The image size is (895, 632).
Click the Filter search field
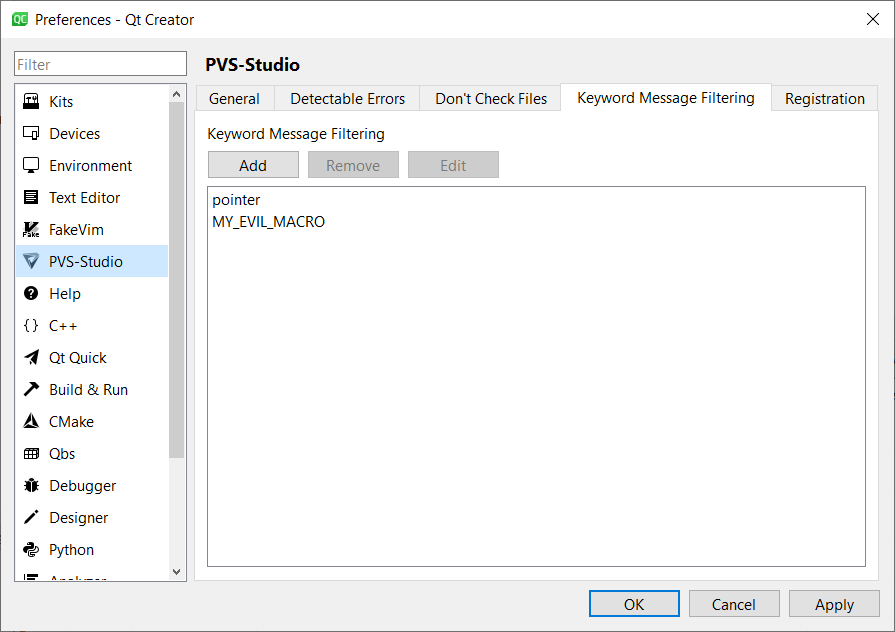point(99,63)
